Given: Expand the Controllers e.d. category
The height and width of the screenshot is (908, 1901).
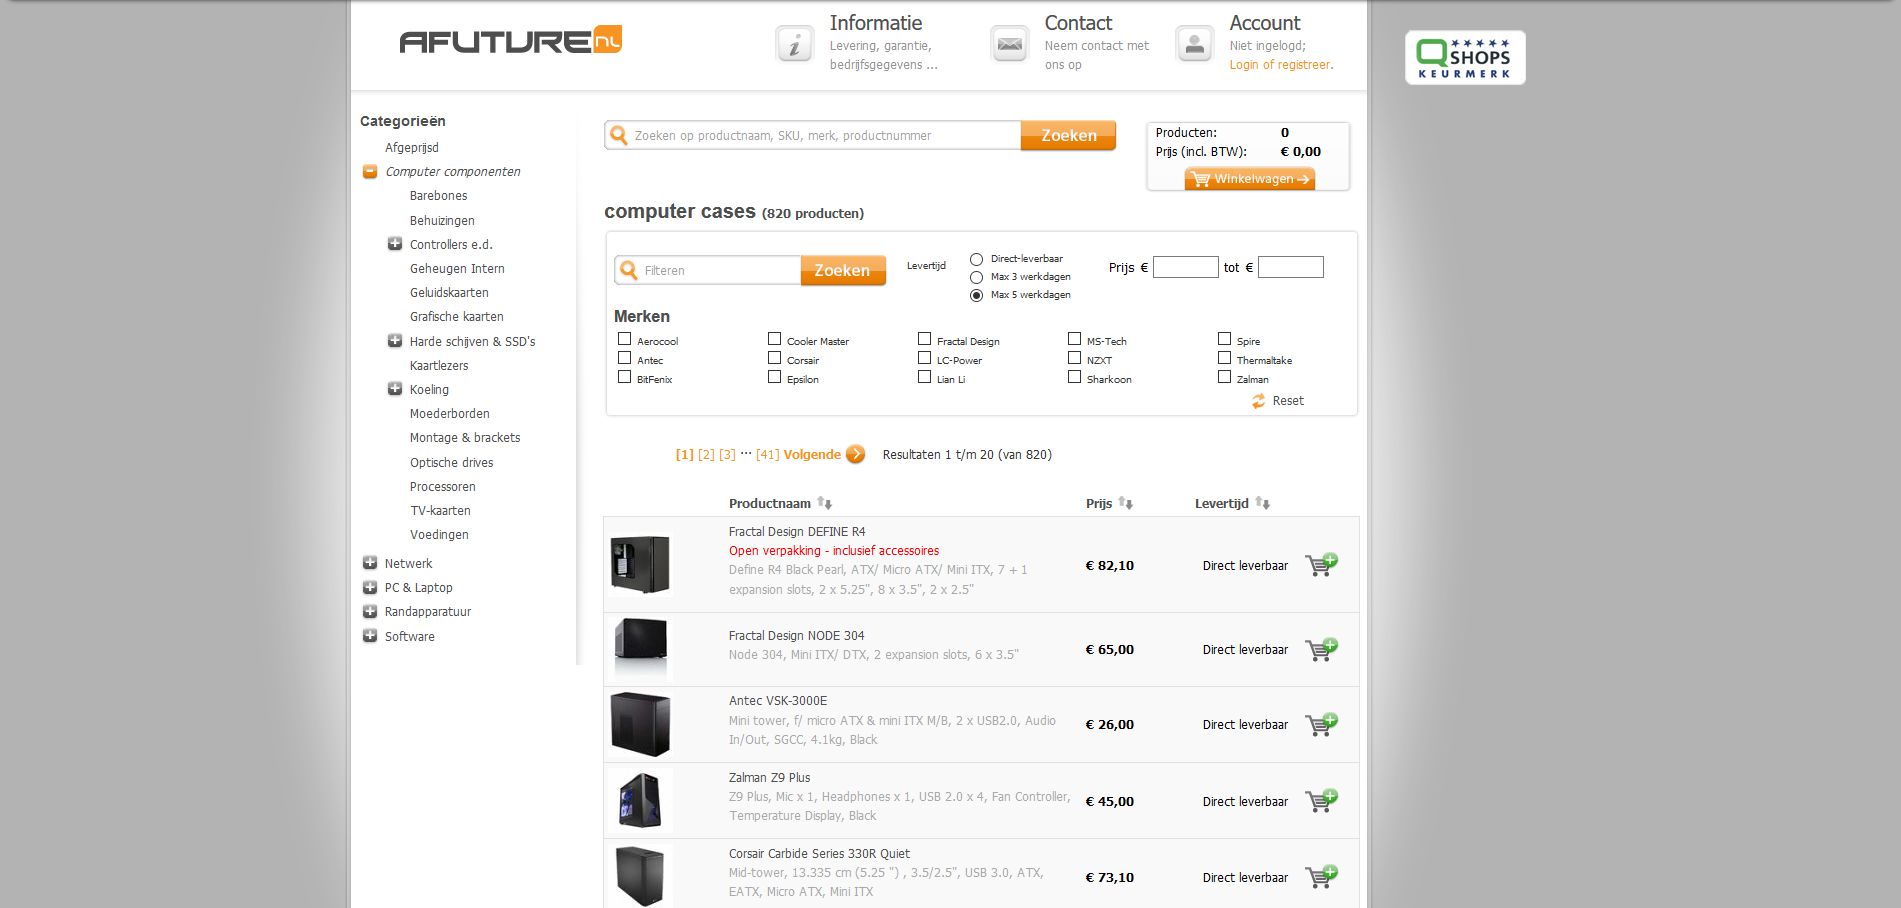Looking at the screenshot, I should pyautogui.click(x=395, y=244).
